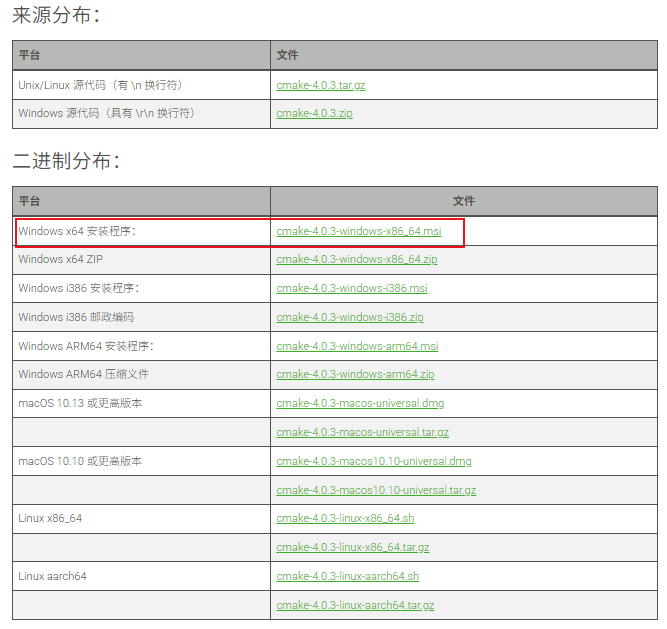Click centered '文件' header in binary table

tap(464, 201)
